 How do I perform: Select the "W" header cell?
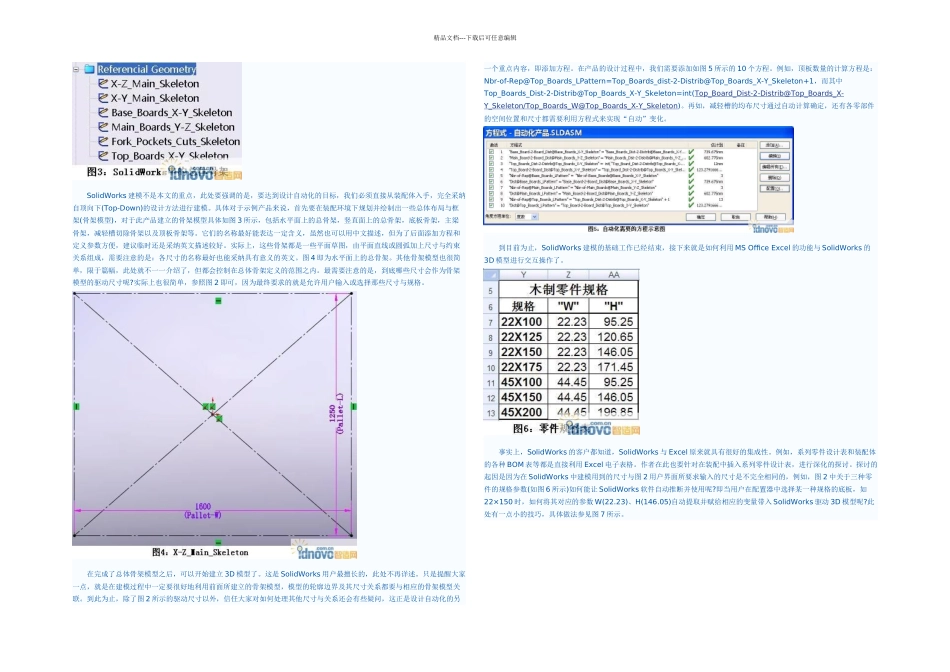(568, 307)
